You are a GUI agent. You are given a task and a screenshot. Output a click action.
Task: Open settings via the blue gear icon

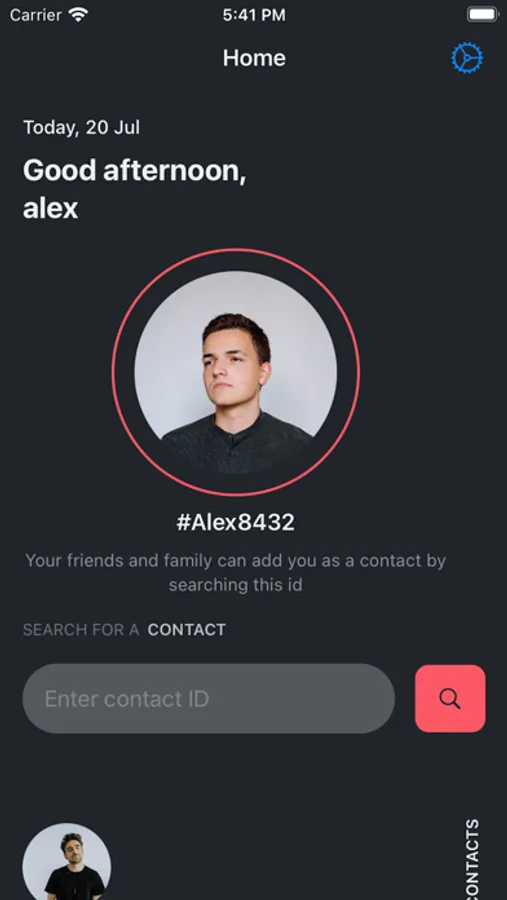point(467,58)
